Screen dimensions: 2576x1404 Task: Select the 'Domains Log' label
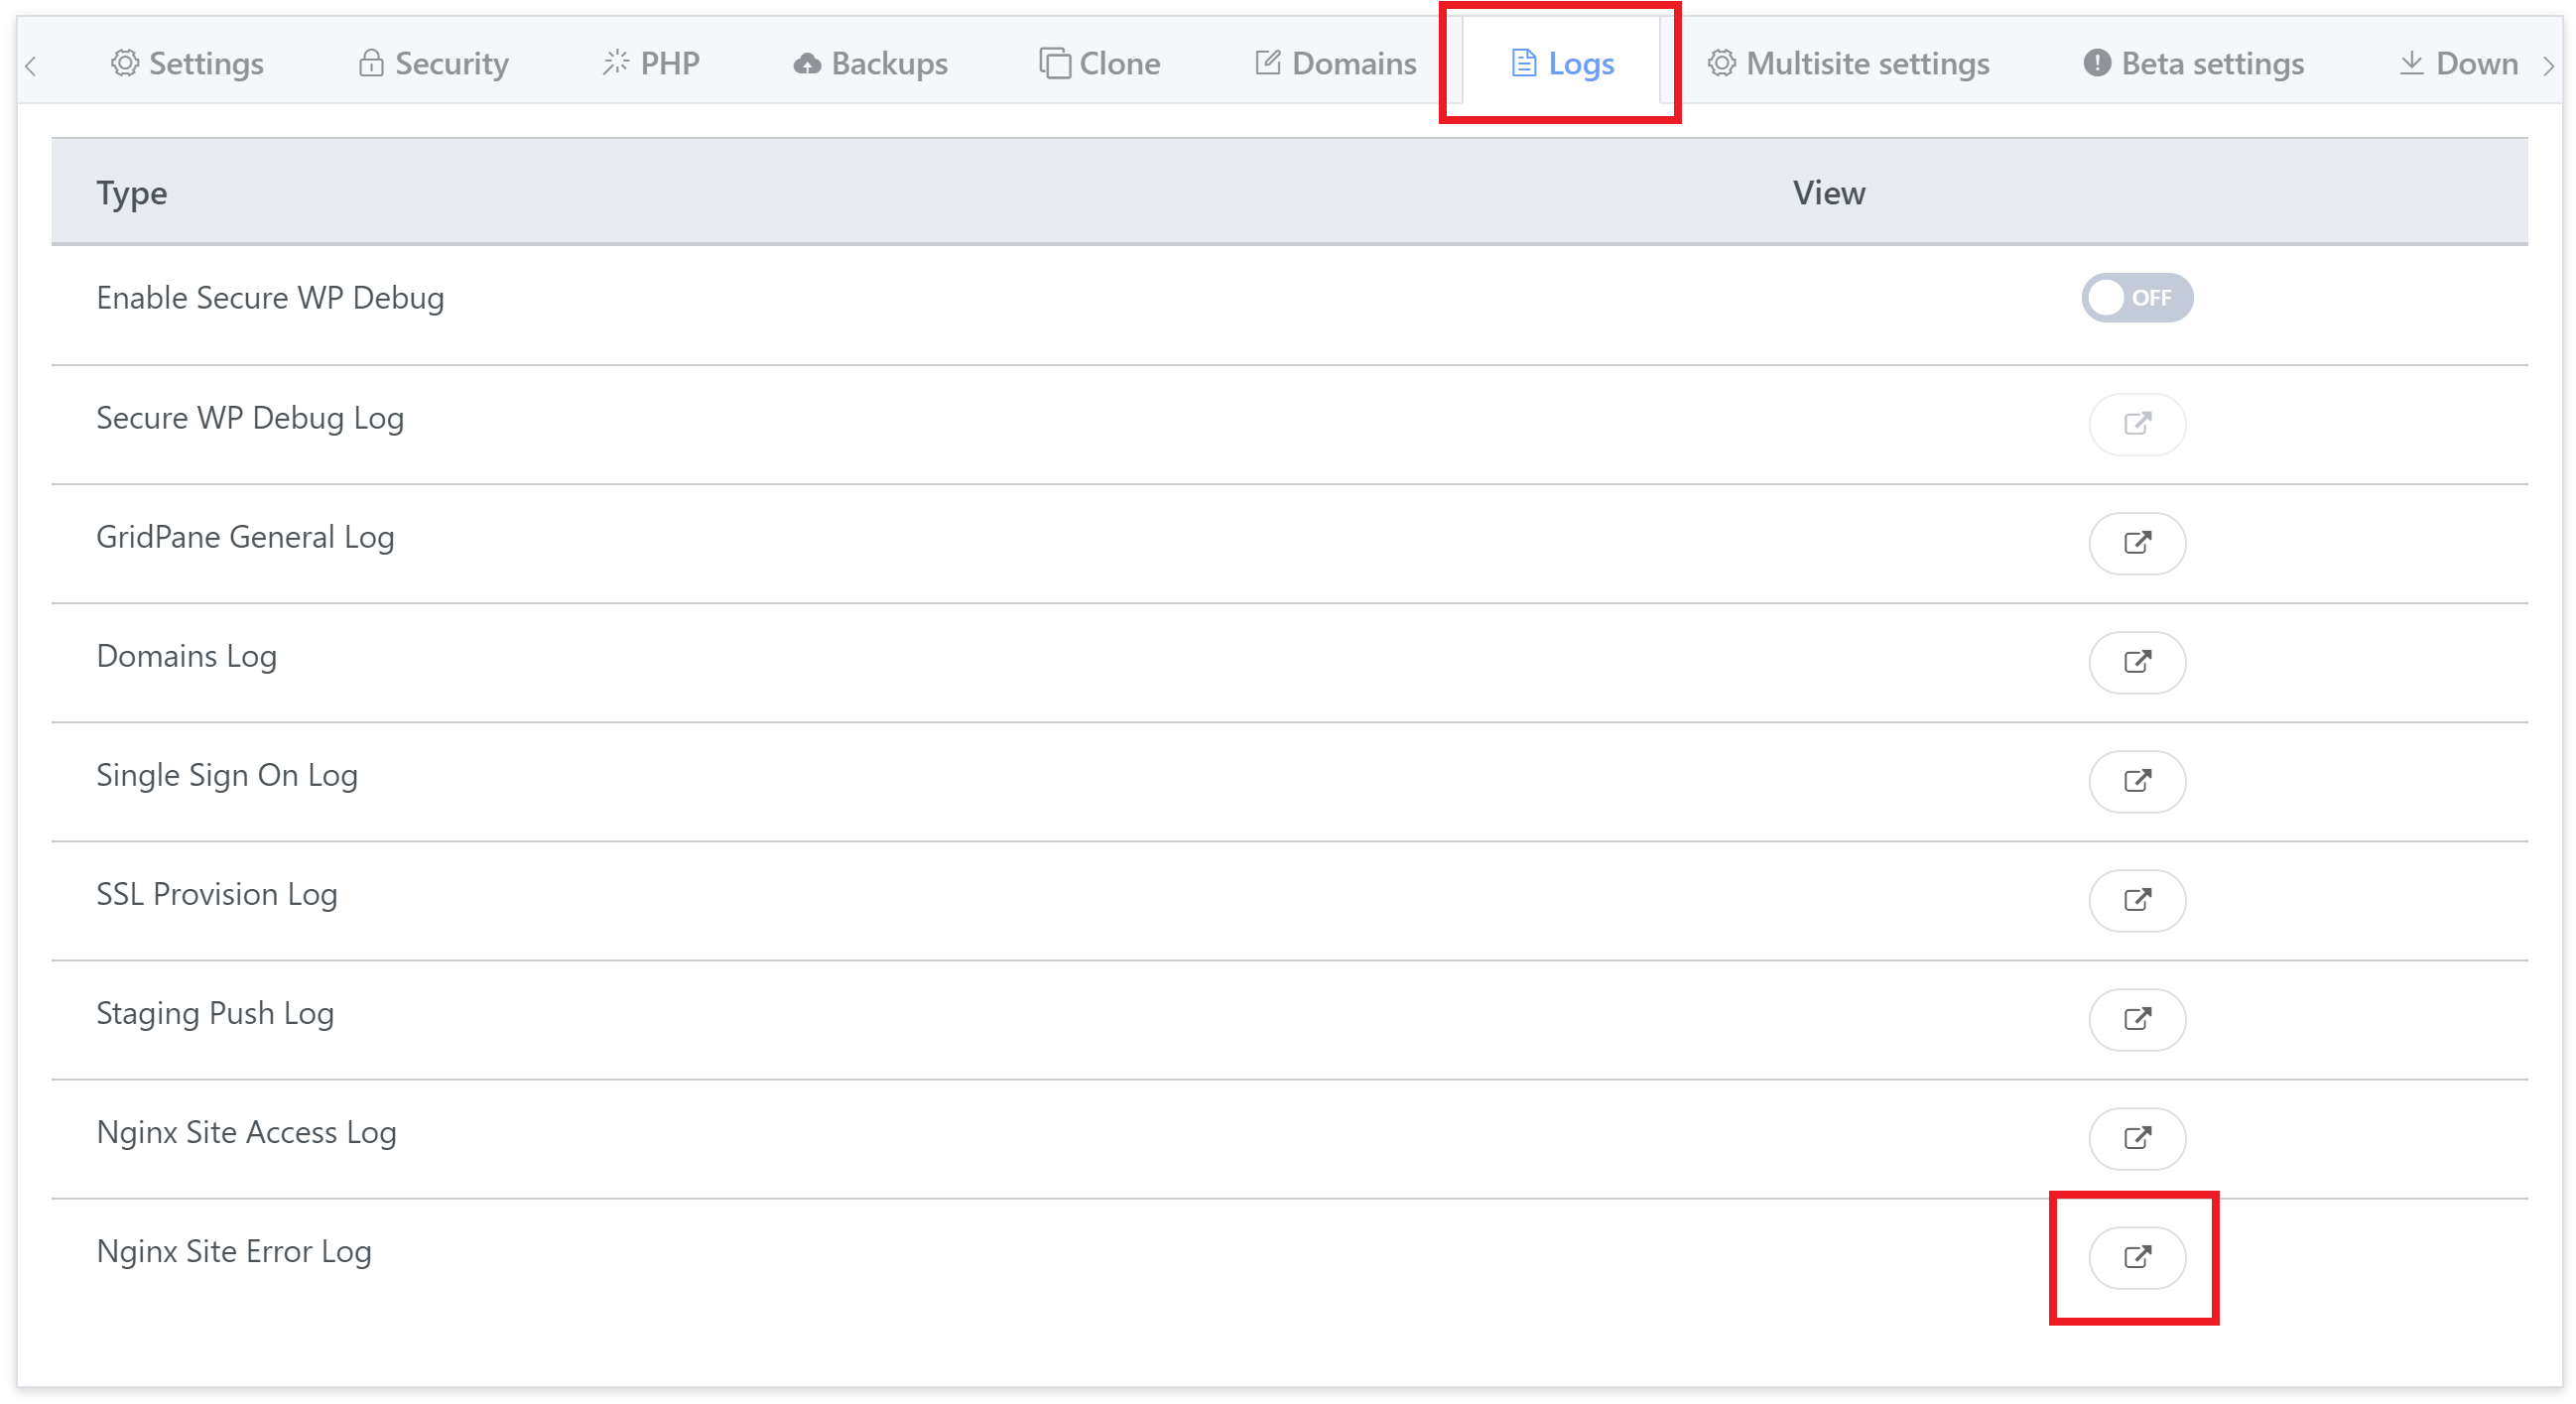tap(186, 656)
